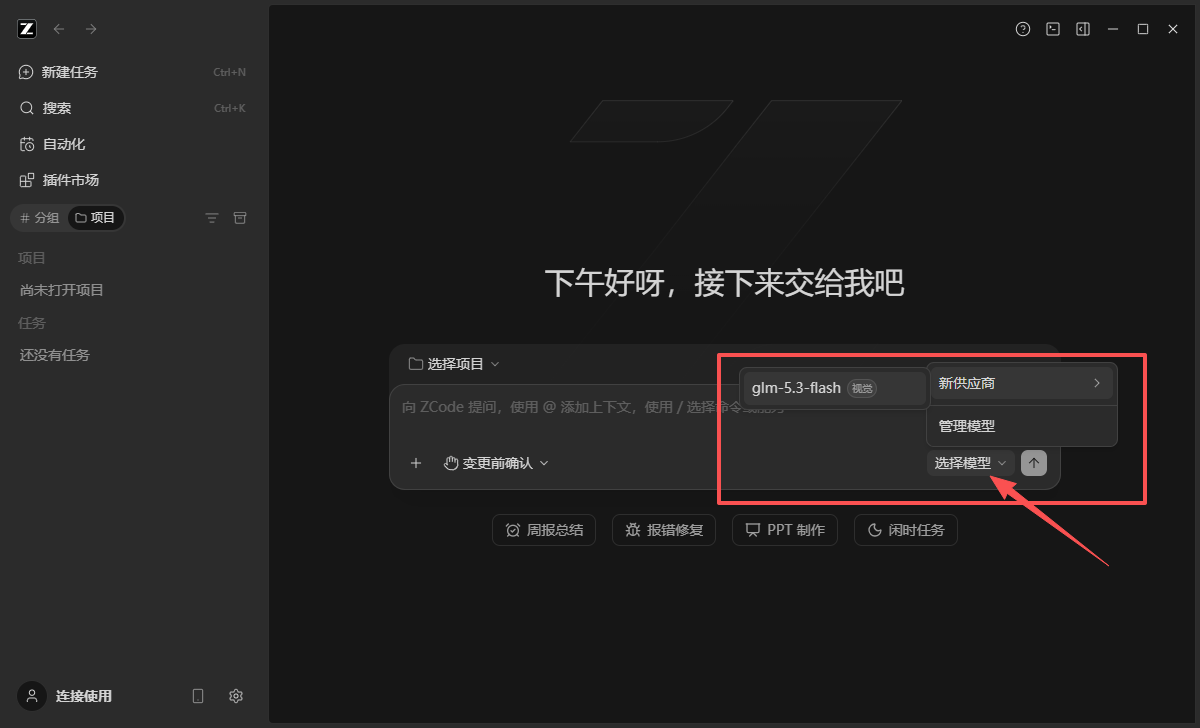Click the ZCode logo icon
The width and height of the screenshot is (1200, 728).
click(x=27, y=29)
